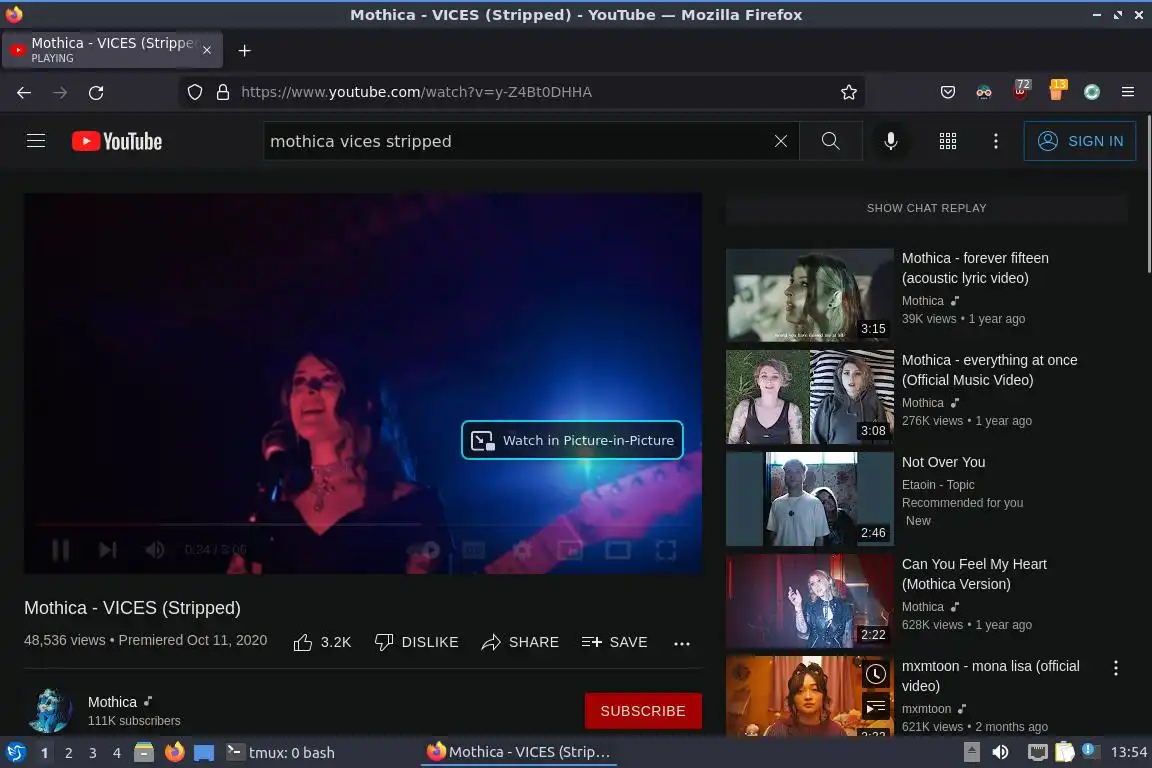The height and width of the screenshot is (768, 1152).
Task: Open the Mothica channel avatar
Action: pos(50,711)
